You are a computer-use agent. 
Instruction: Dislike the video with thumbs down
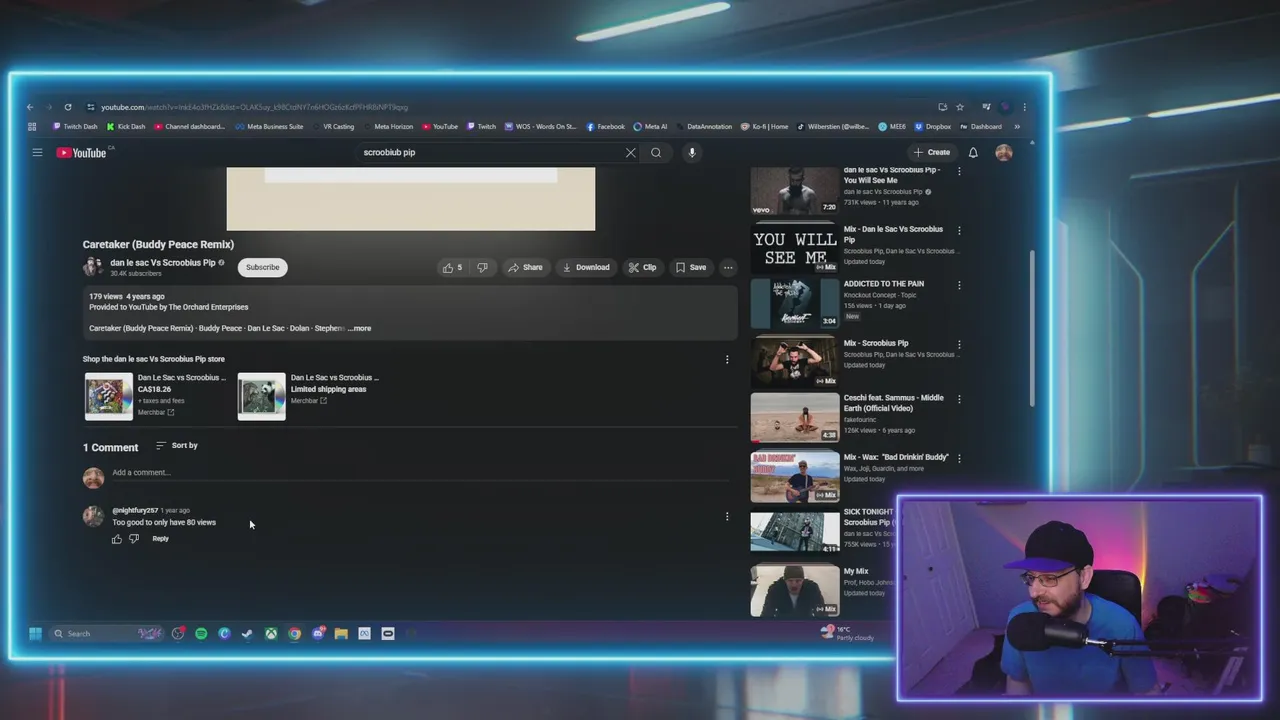point(482,267)
